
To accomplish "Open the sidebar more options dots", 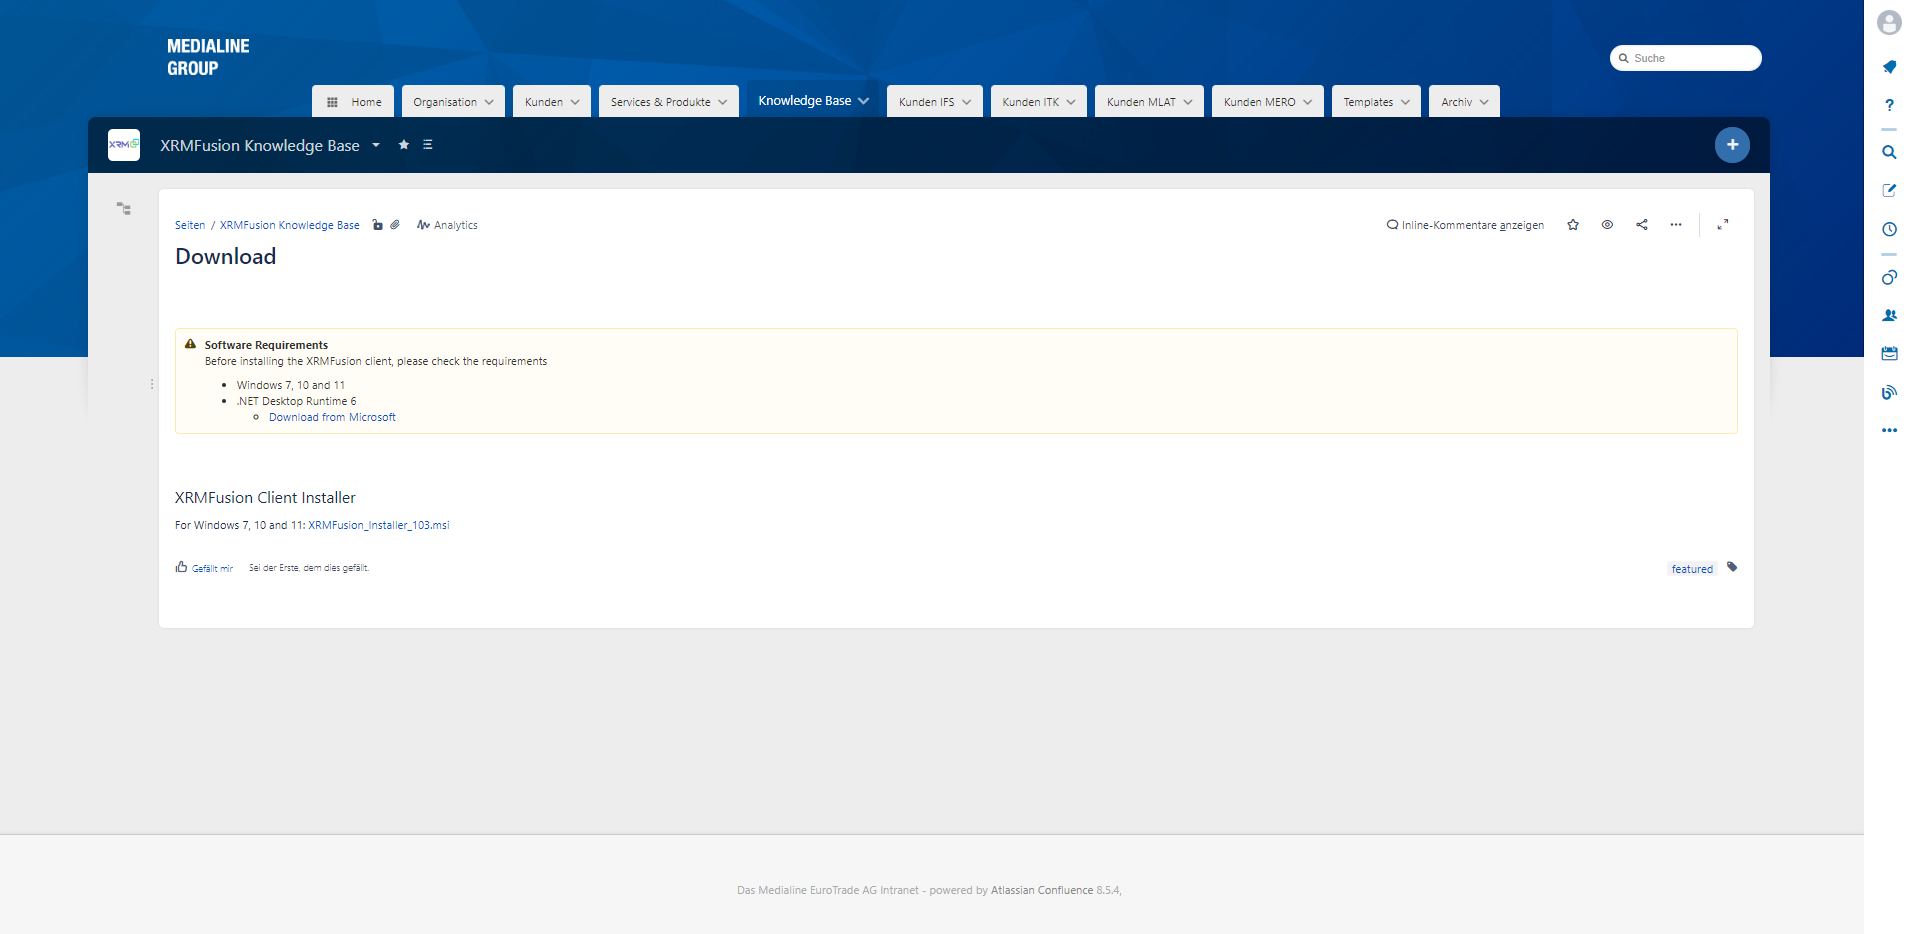I will (1889, 430).
